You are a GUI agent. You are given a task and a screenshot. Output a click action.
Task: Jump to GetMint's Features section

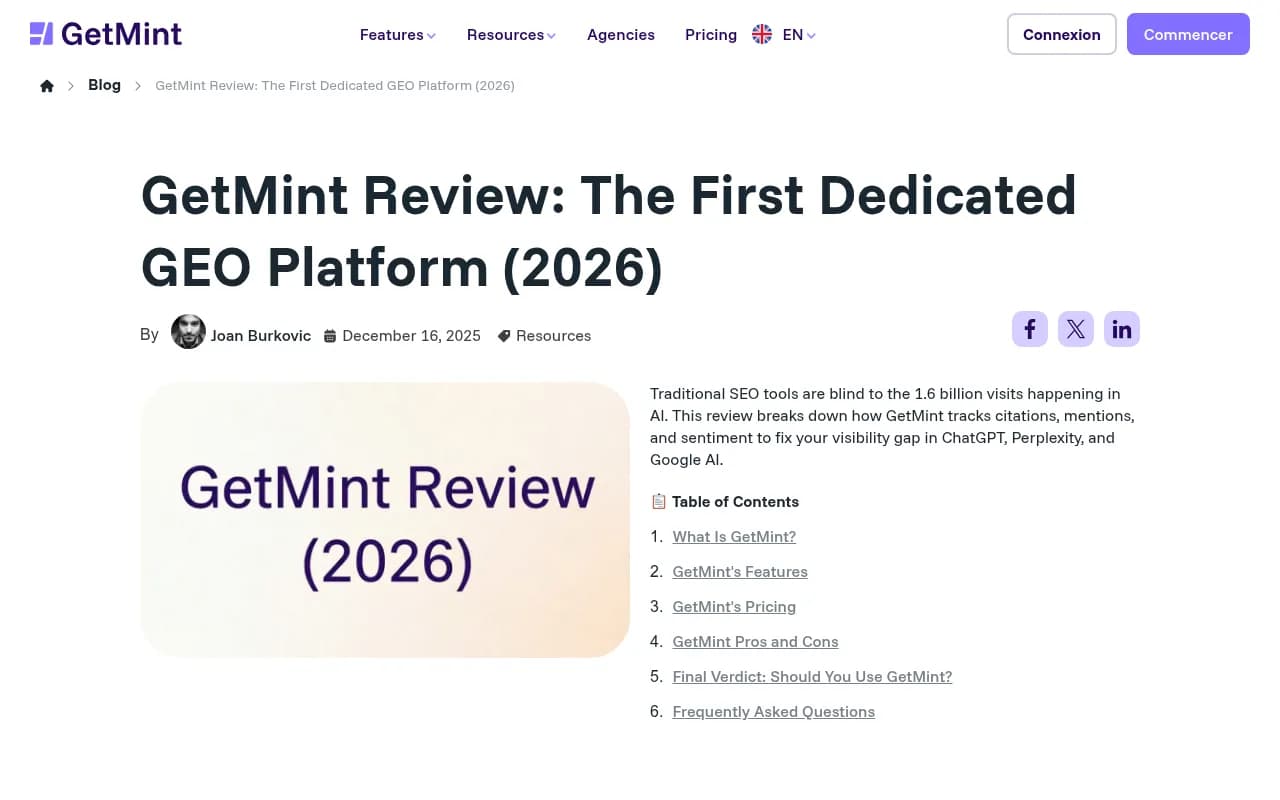740,572
